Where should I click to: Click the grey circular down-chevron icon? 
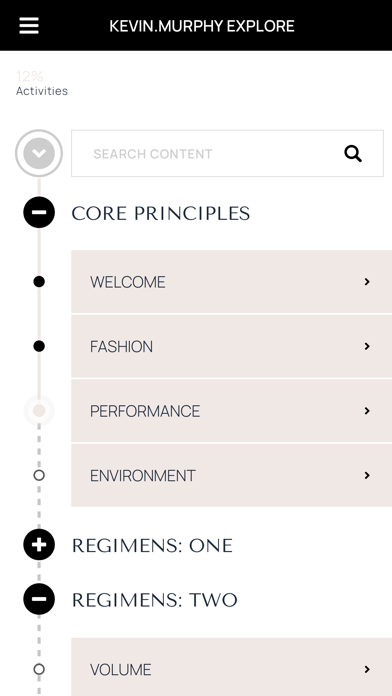coord(39,153)
